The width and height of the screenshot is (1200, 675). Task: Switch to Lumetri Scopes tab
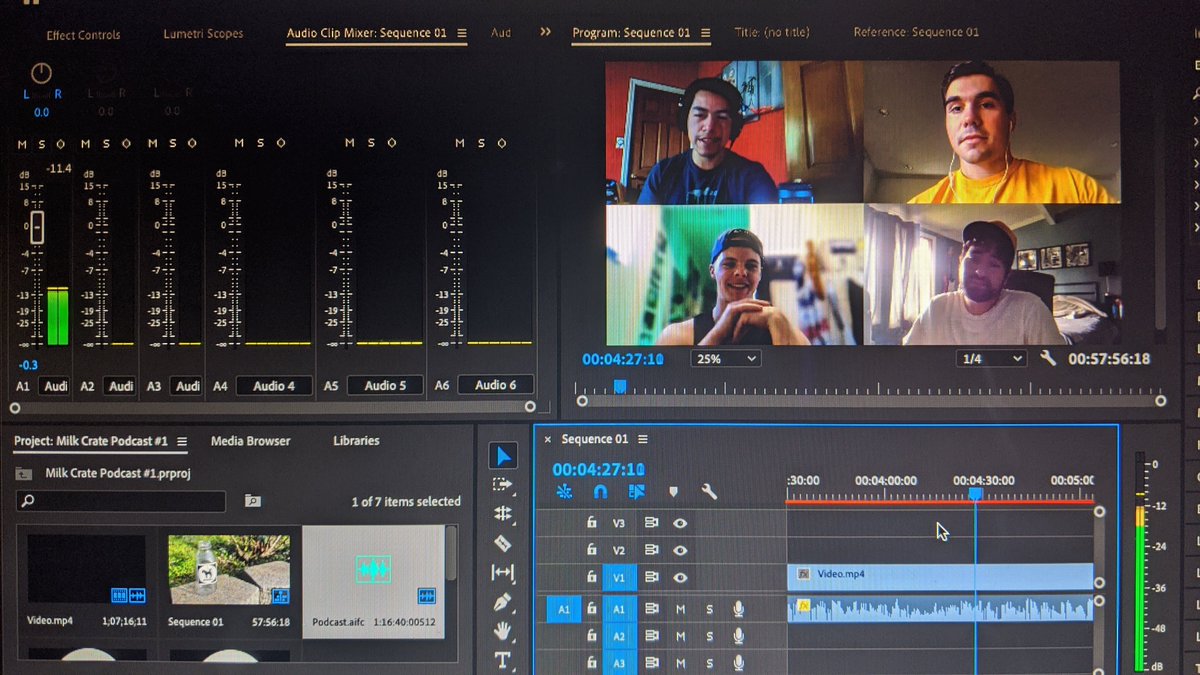(x=203, y=34)
